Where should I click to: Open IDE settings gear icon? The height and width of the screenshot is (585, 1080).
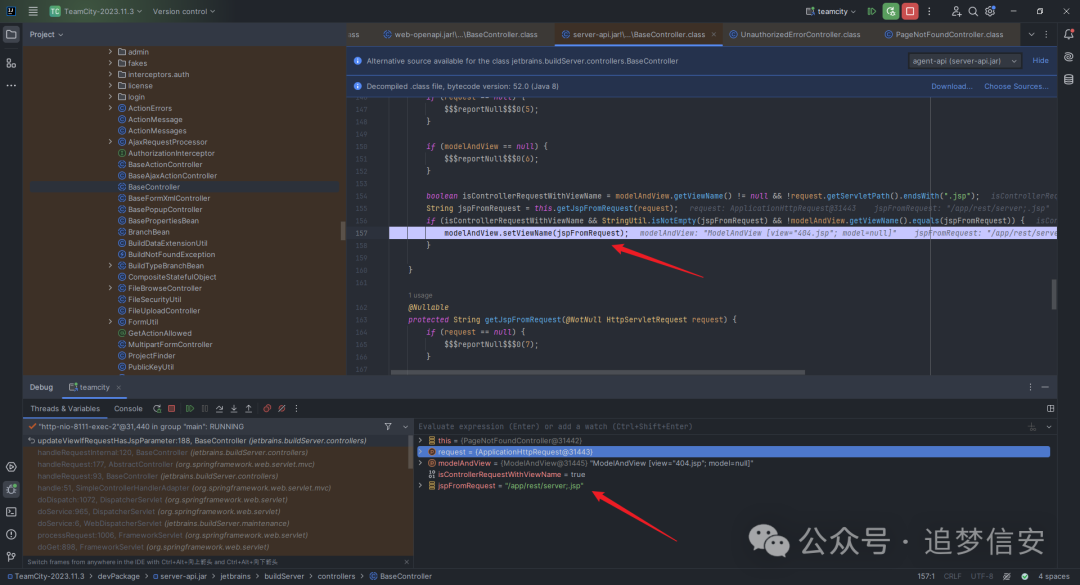coord(990,11)
